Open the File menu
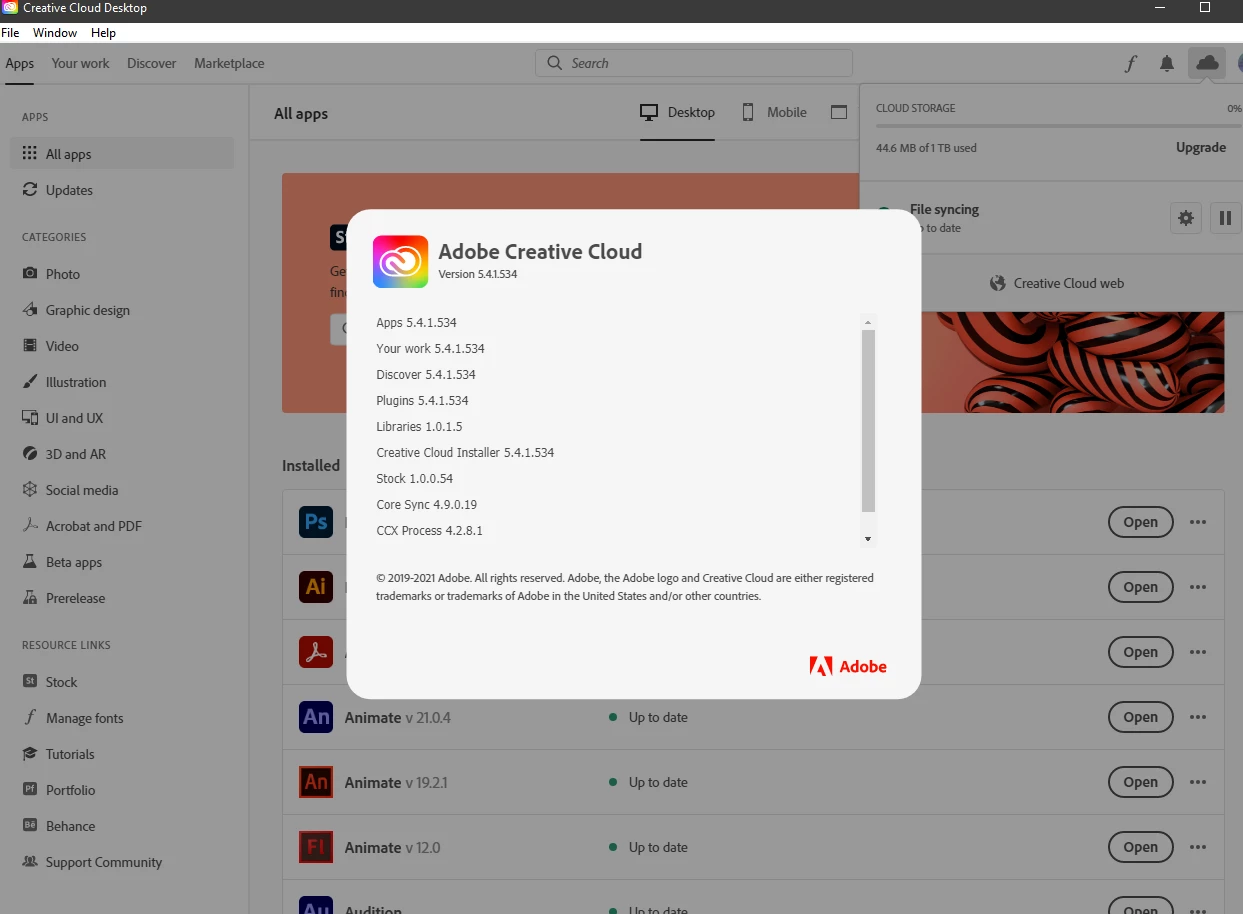 click(x=10, y=33)
